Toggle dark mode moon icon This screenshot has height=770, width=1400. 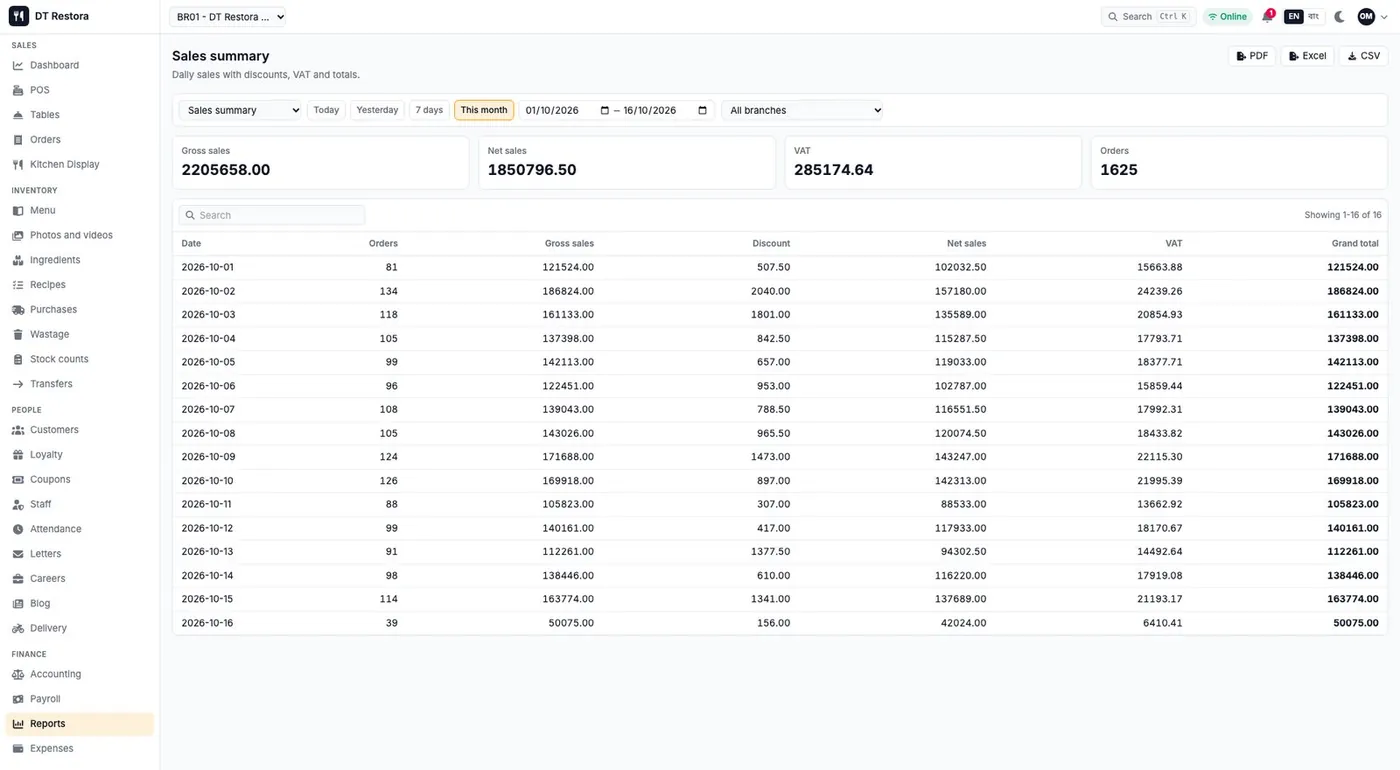point(1340,16)
